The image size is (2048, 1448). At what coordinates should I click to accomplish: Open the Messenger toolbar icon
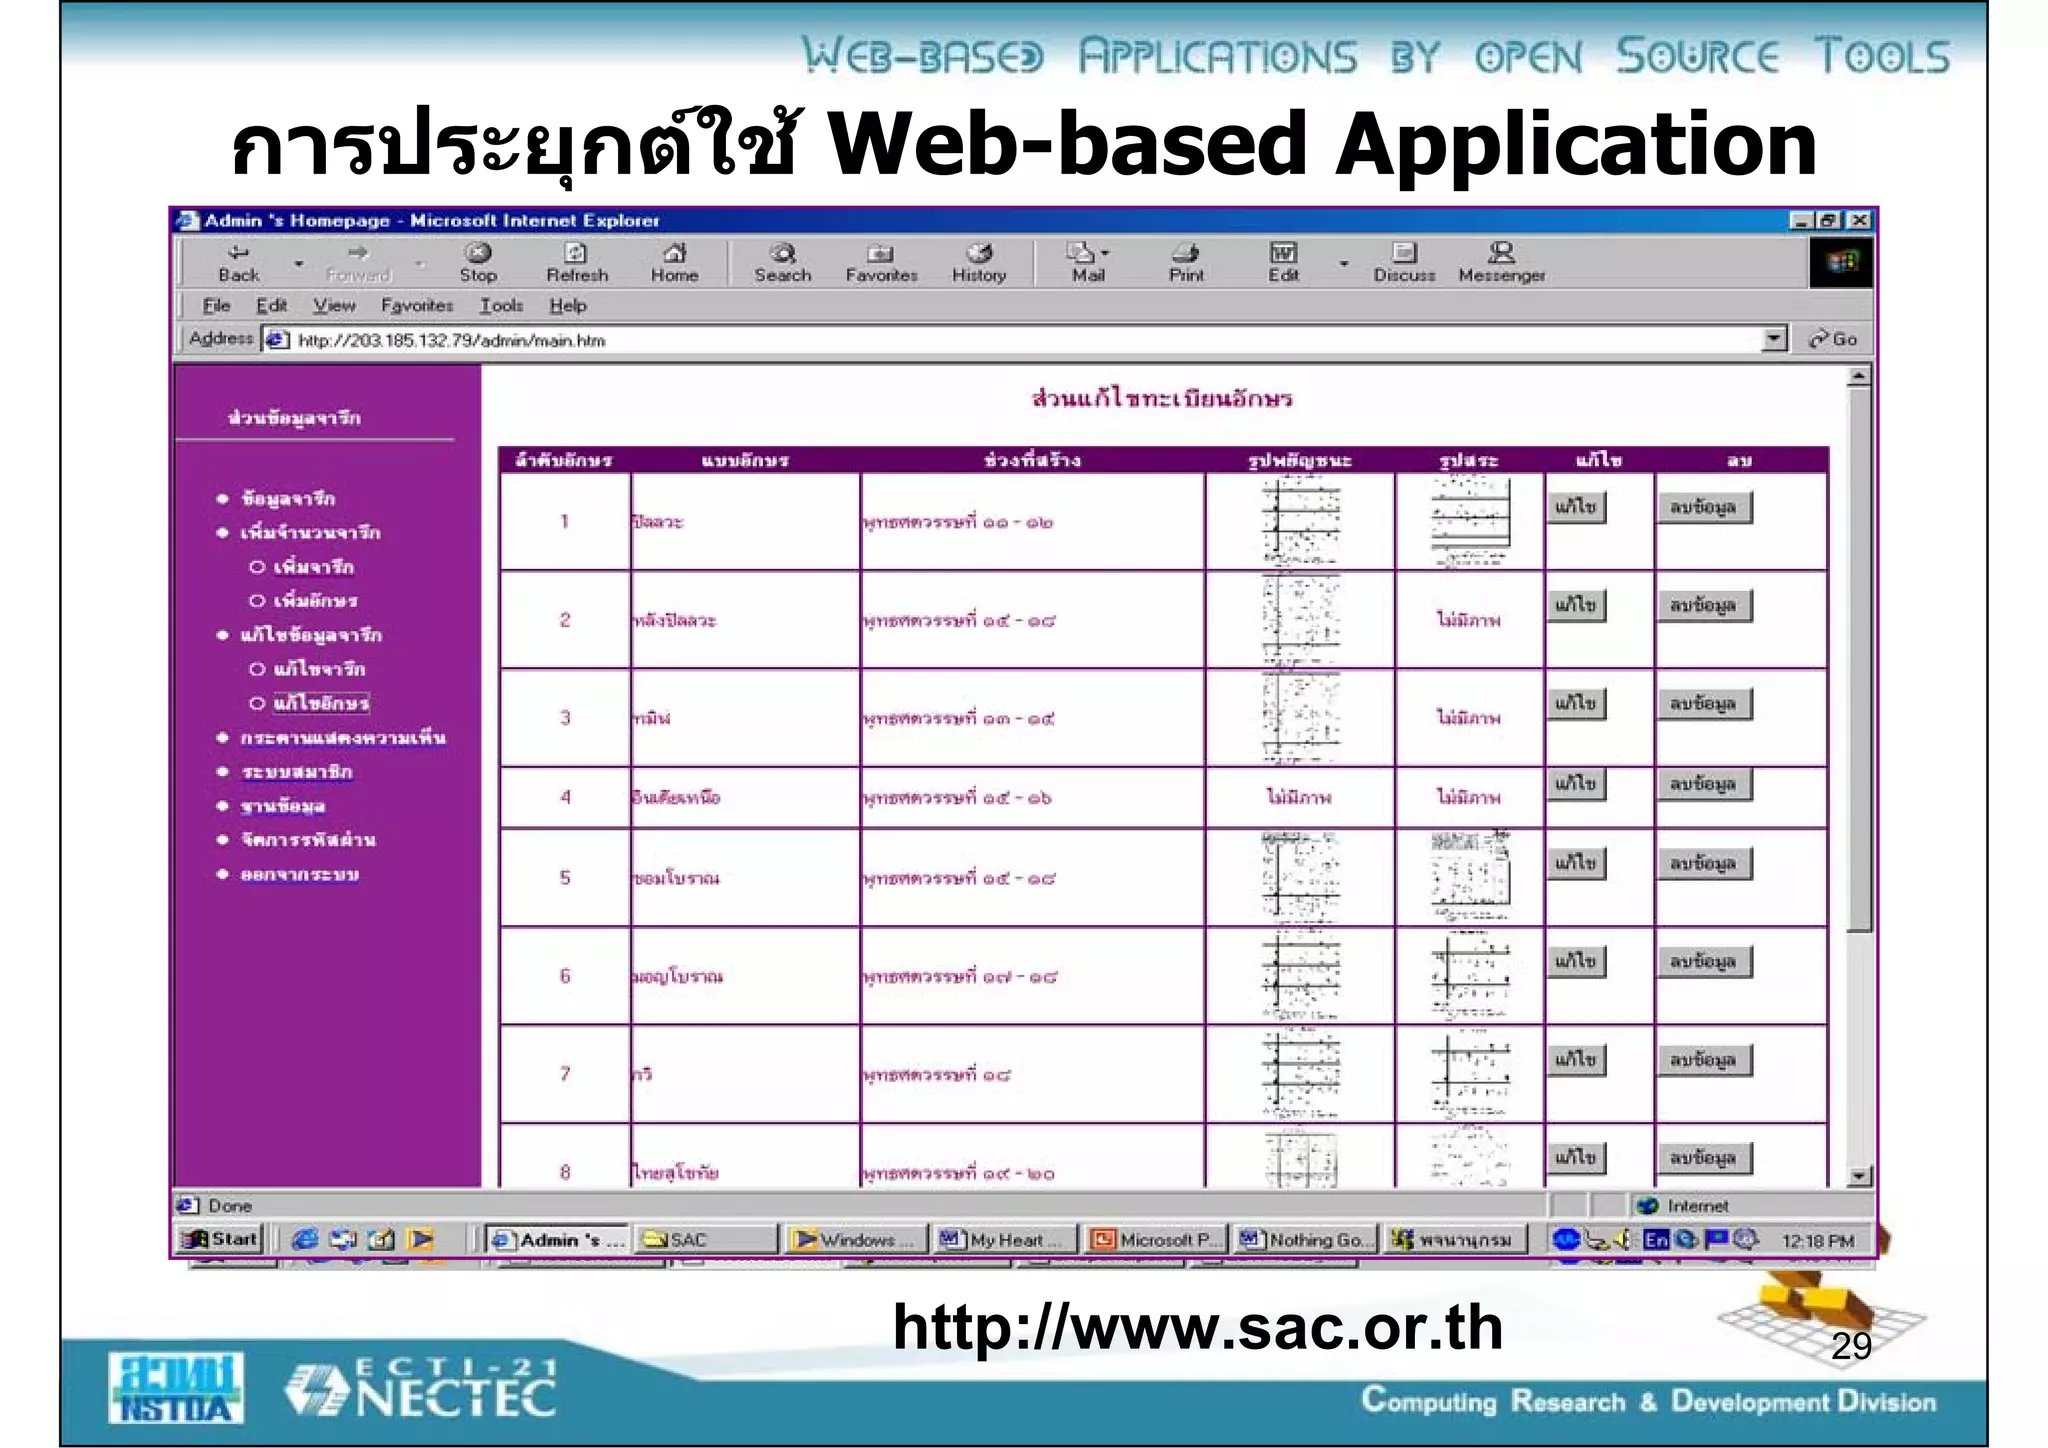pyautogui.click(x=1501, y=263)
